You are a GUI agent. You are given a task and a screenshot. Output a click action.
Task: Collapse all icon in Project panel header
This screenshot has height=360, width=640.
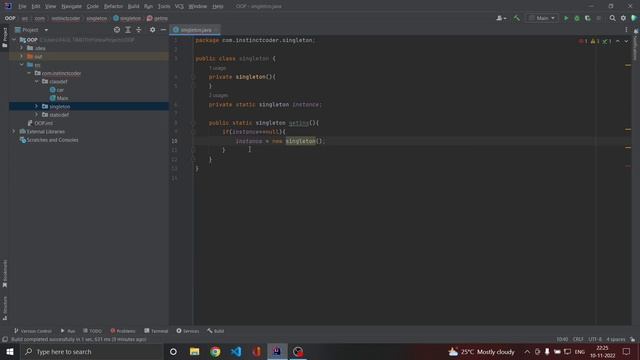pyautogui.click(x=139, y=30)
